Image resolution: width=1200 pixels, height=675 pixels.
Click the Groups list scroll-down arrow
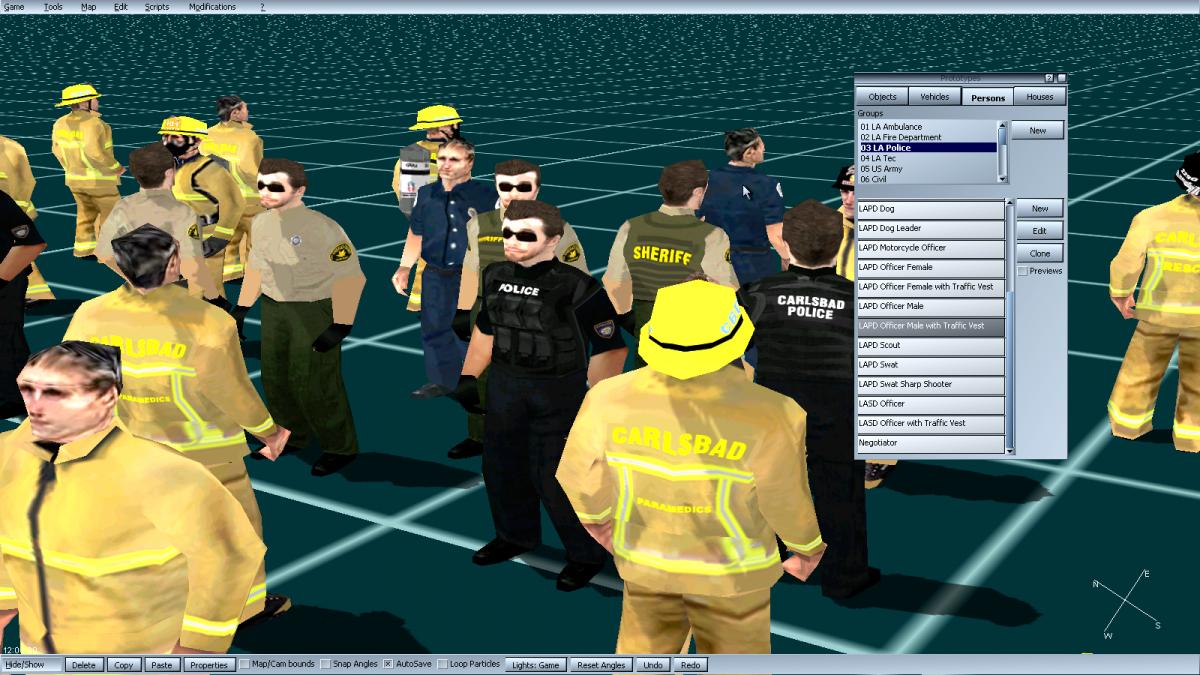tap(1003, 179)
